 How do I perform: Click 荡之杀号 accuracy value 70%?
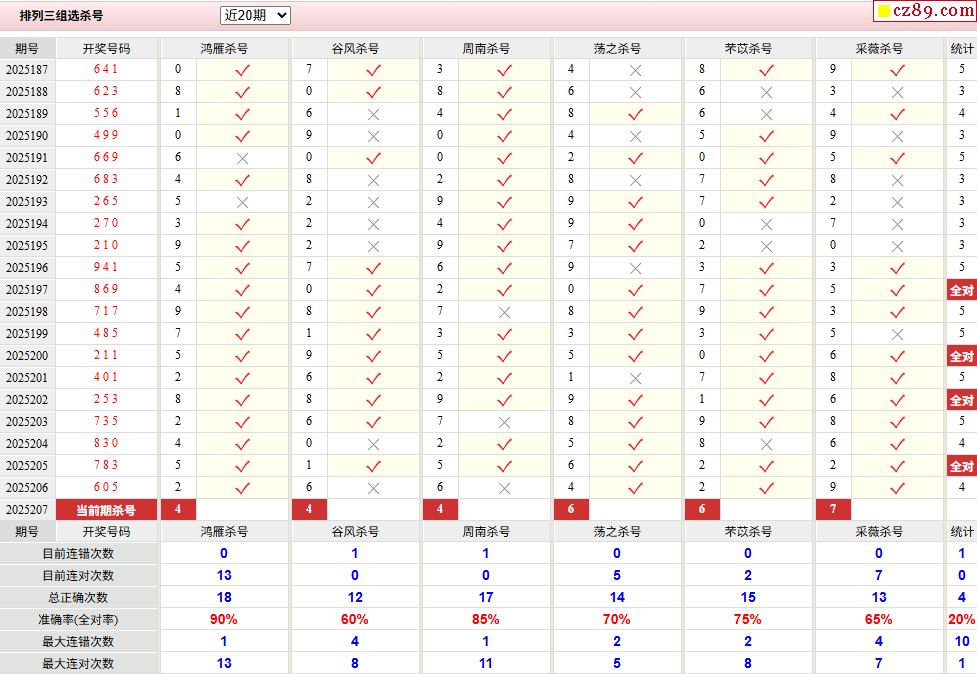coord(616,619)
